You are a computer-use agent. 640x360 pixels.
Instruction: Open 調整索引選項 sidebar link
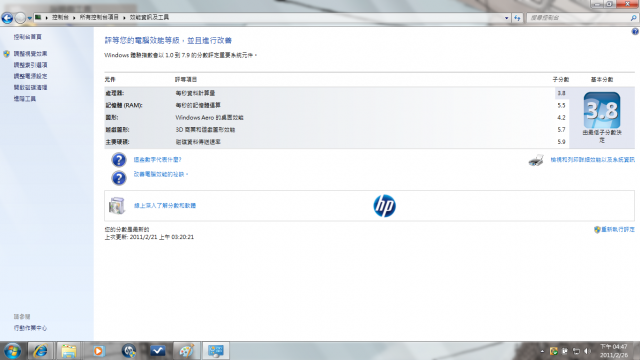30,65
